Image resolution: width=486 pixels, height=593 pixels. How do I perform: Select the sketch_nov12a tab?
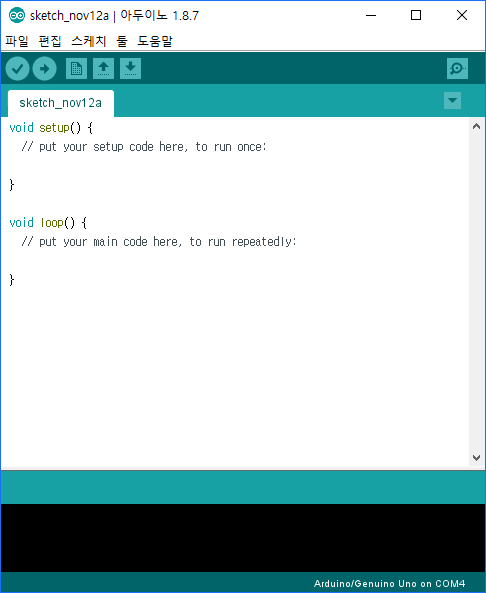click(61, 103)
